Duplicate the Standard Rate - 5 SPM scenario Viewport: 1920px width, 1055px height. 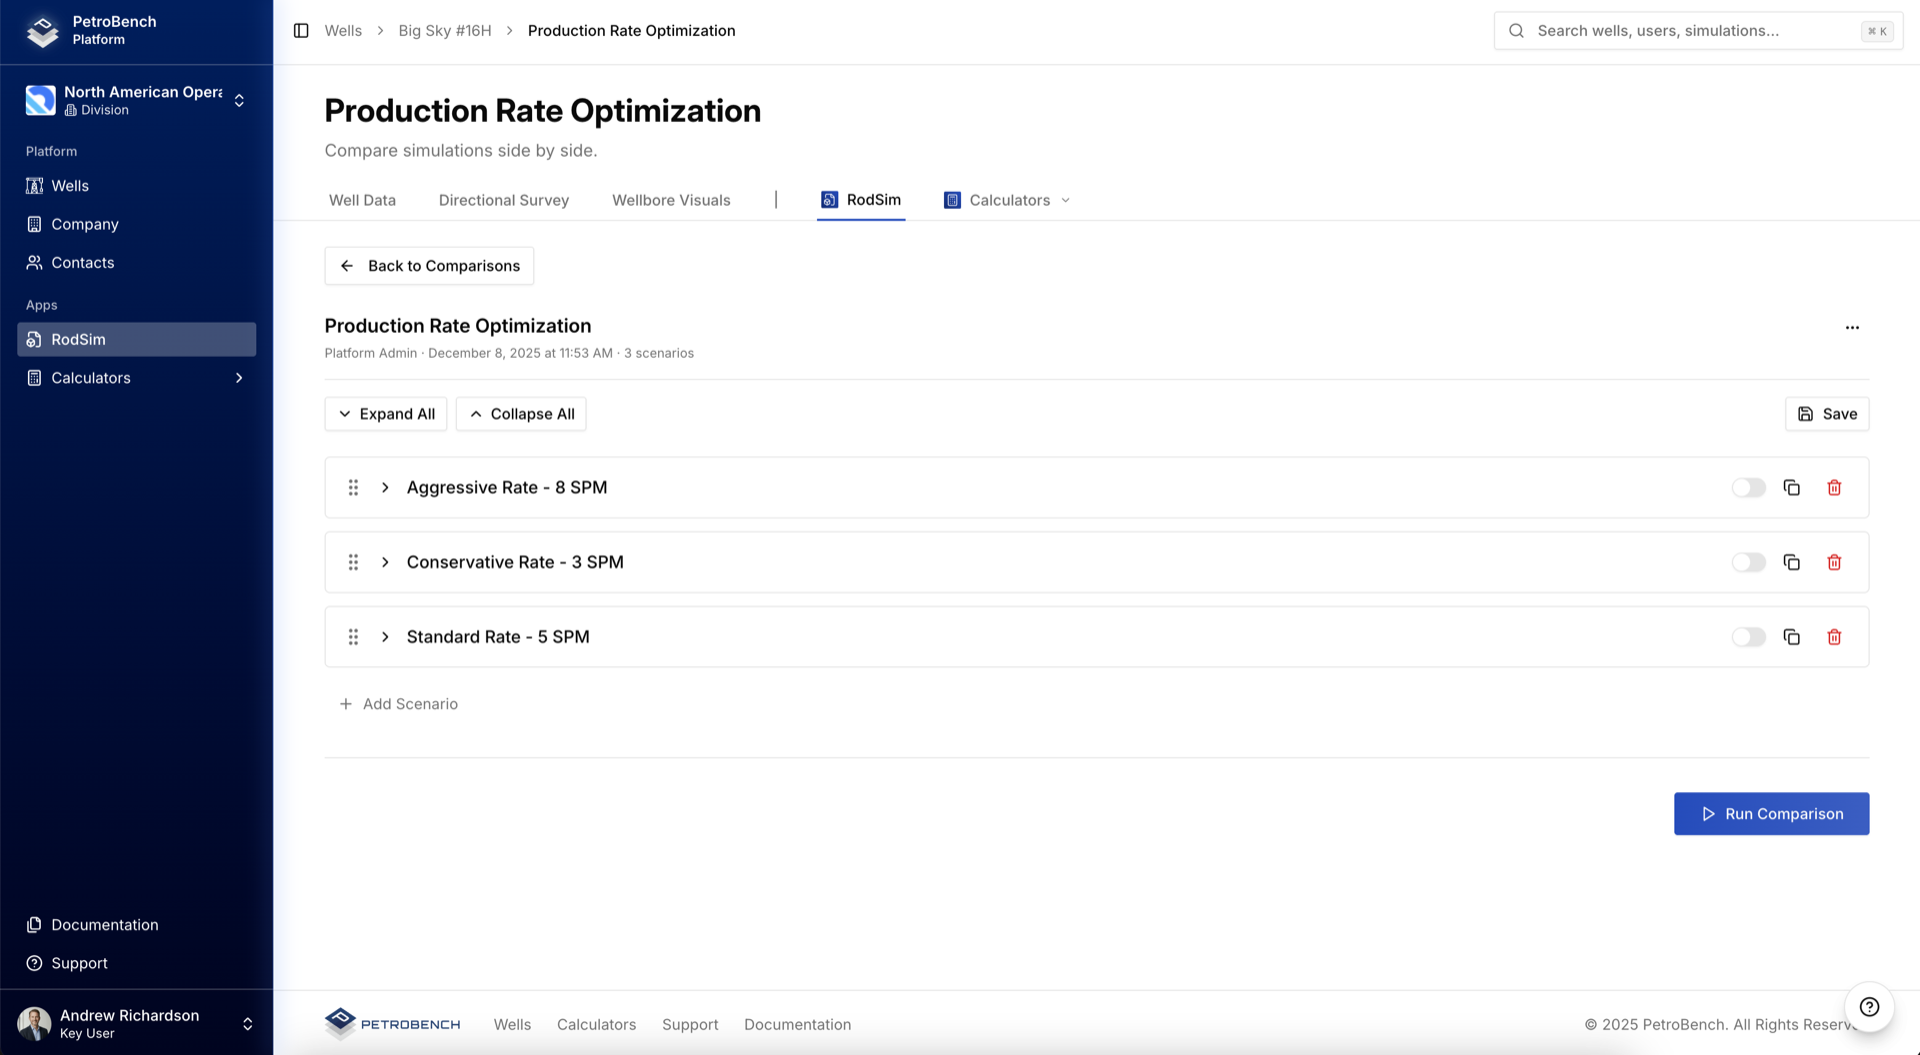1792,637
